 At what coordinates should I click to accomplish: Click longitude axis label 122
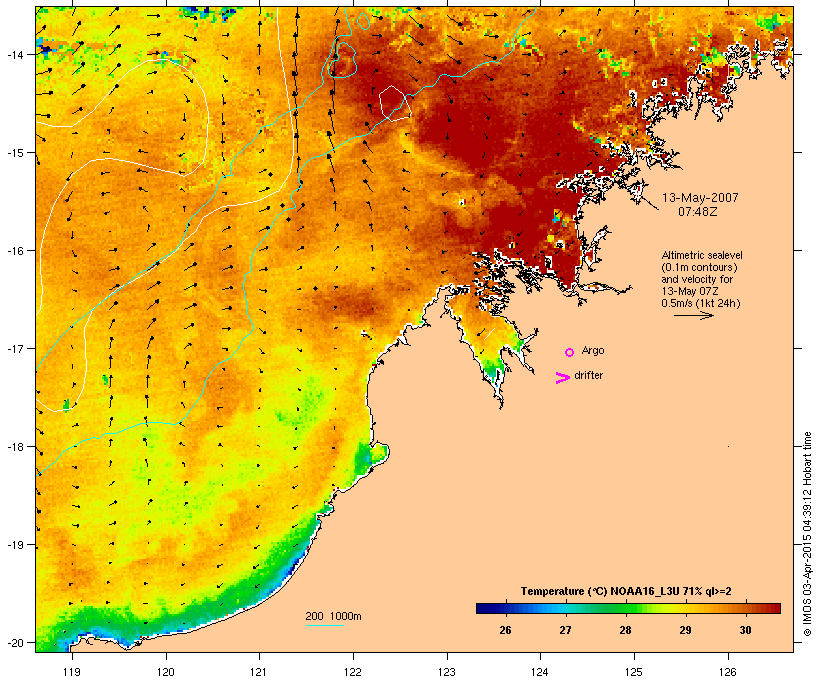tap(353, 672)
